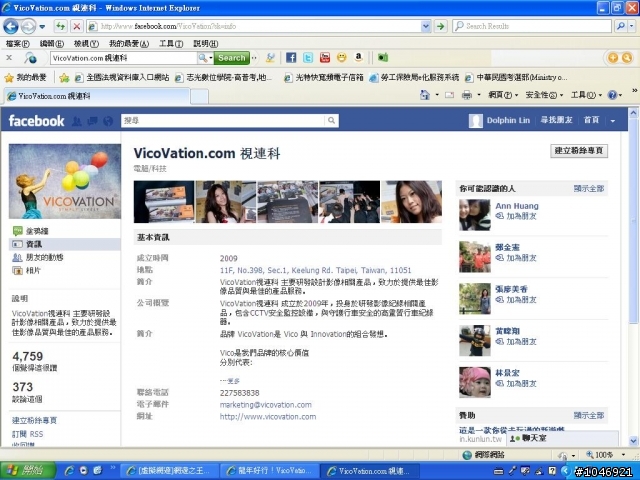The height and width of the screenshot is (480, 640).
Task: Click the Home icon in command bar
Action: 425,95
